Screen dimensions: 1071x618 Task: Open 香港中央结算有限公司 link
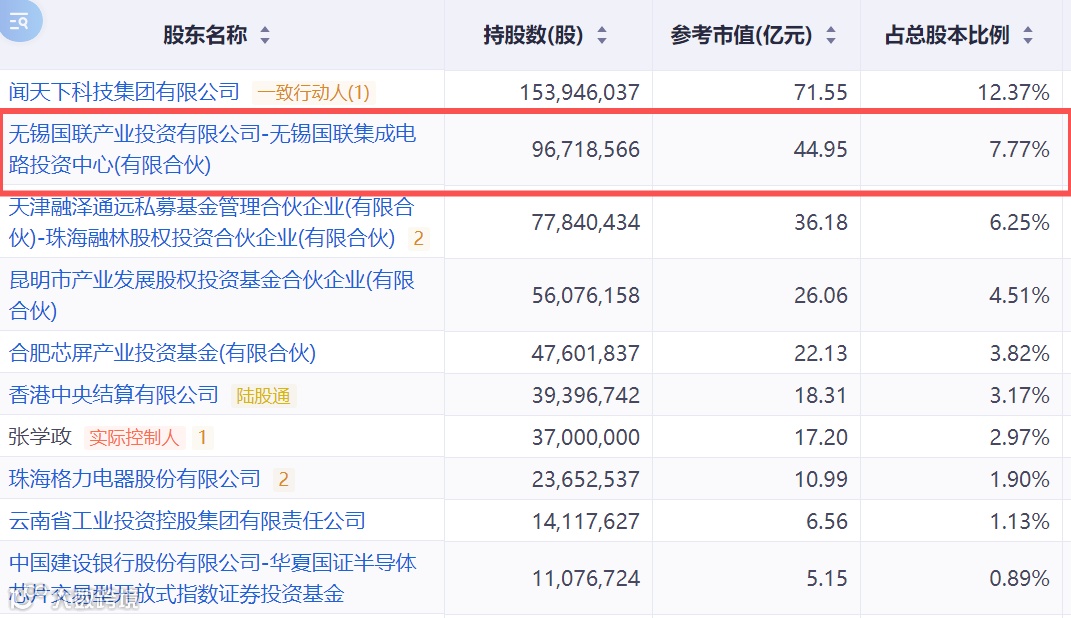(x=113, y=395)
